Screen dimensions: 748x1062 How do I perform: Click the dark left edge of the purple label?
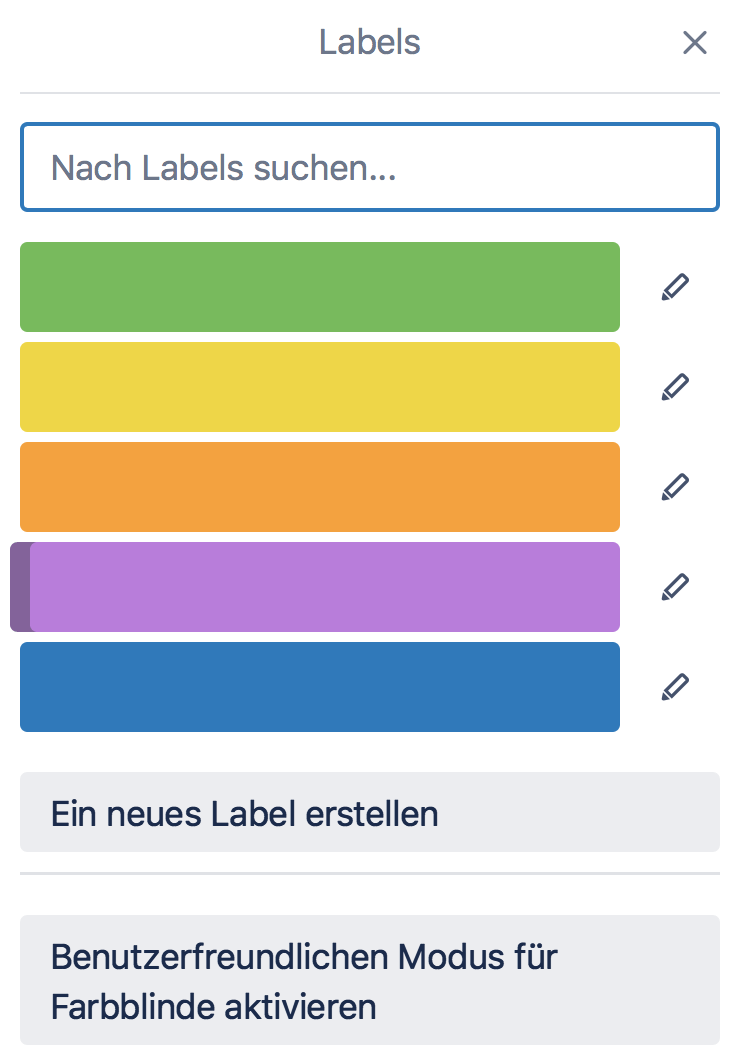(x=19, y=587)
